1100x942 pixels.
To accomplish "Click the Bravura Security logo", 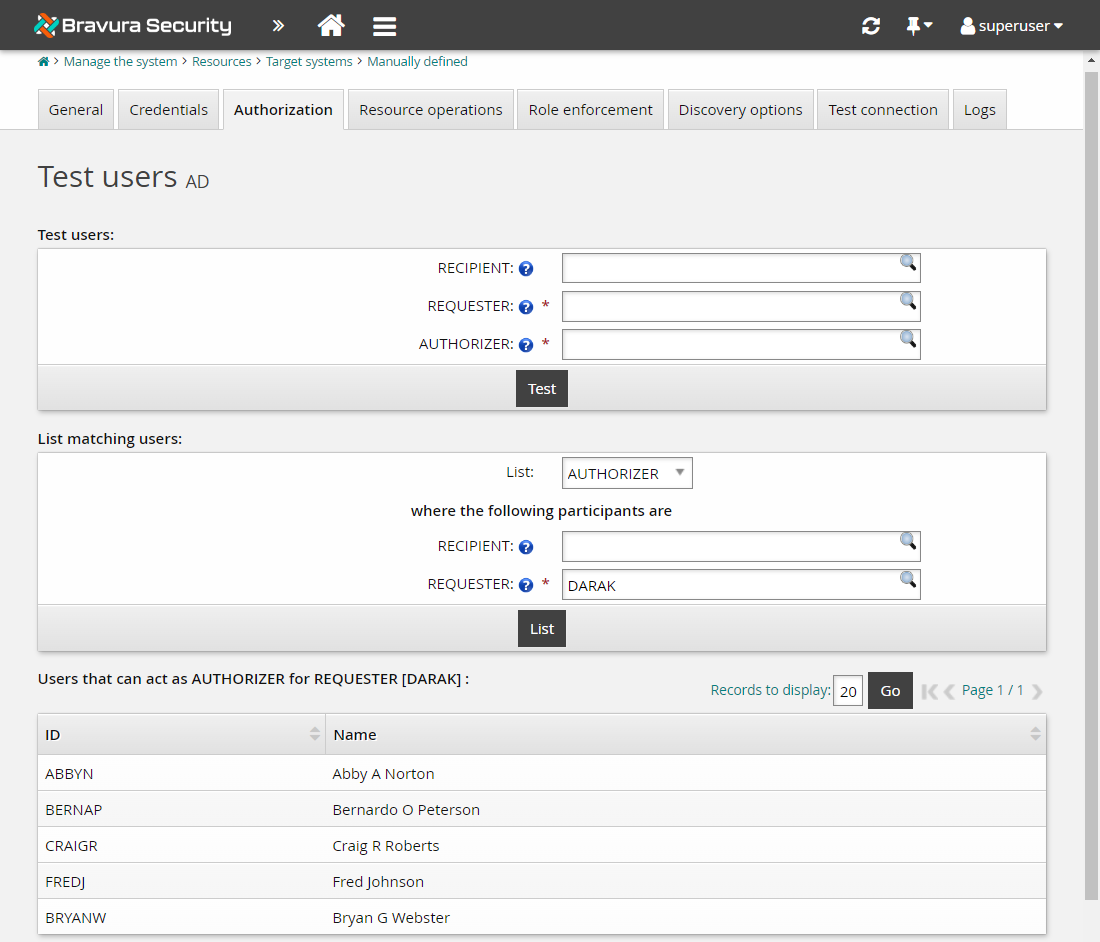I will point(132,25).
